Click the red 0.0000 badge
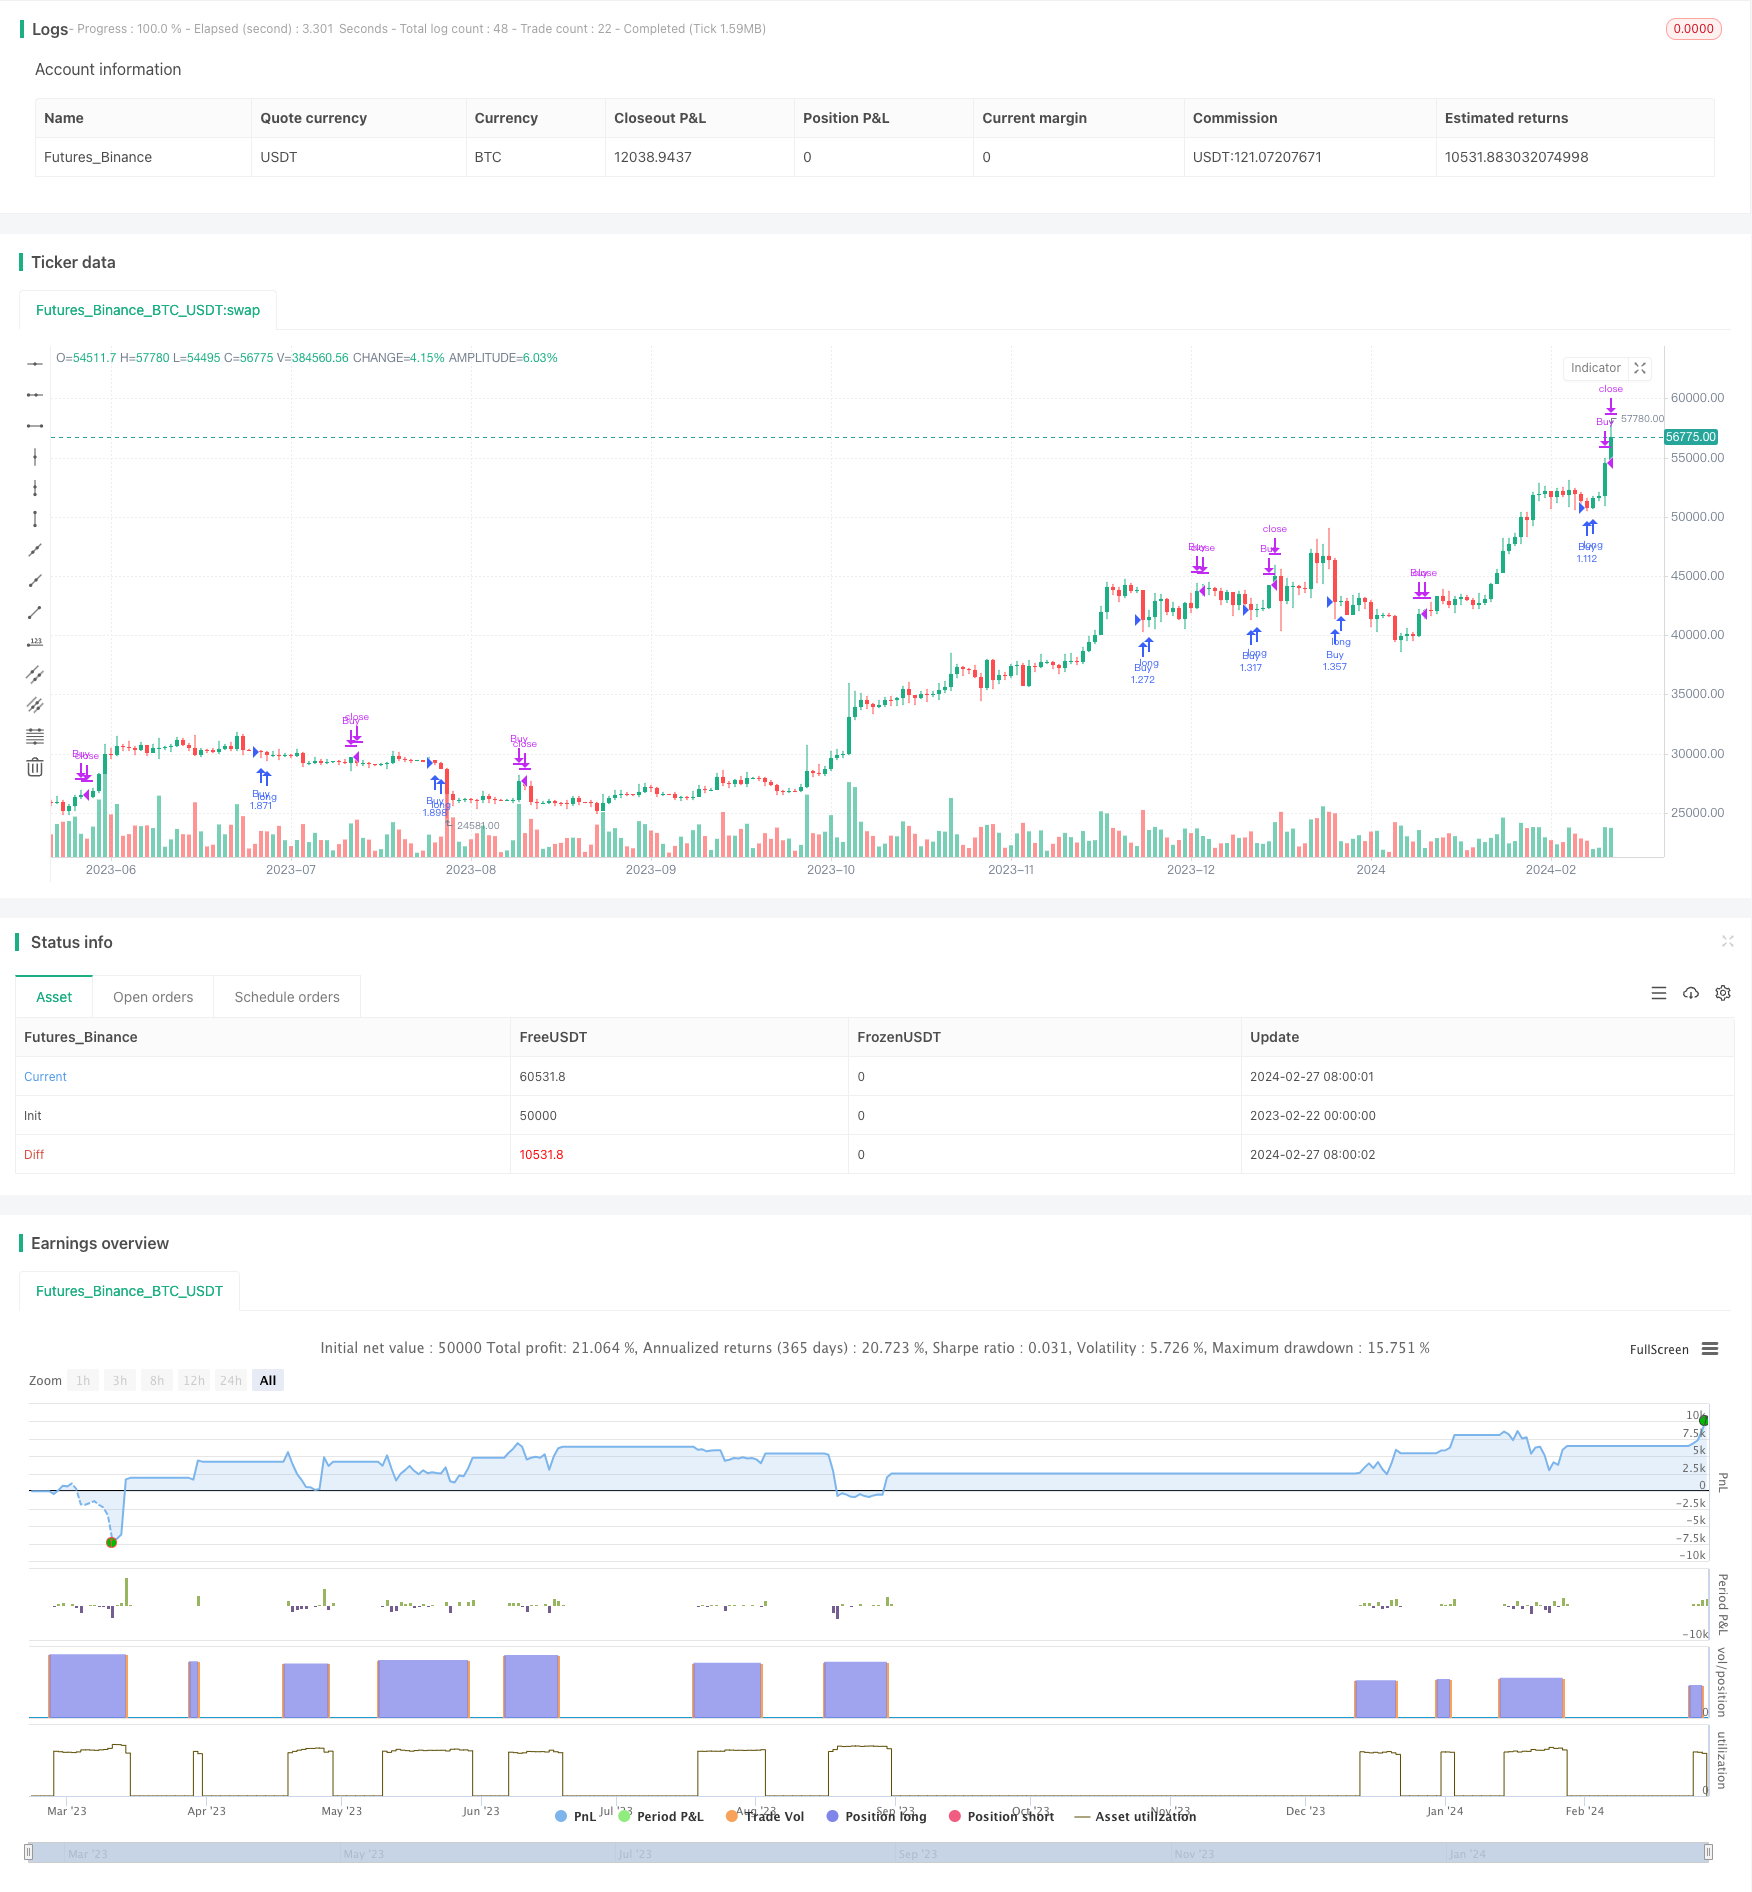Image resolution: width=1752 pixels, height=1892 pixels. click(1694, 29)
